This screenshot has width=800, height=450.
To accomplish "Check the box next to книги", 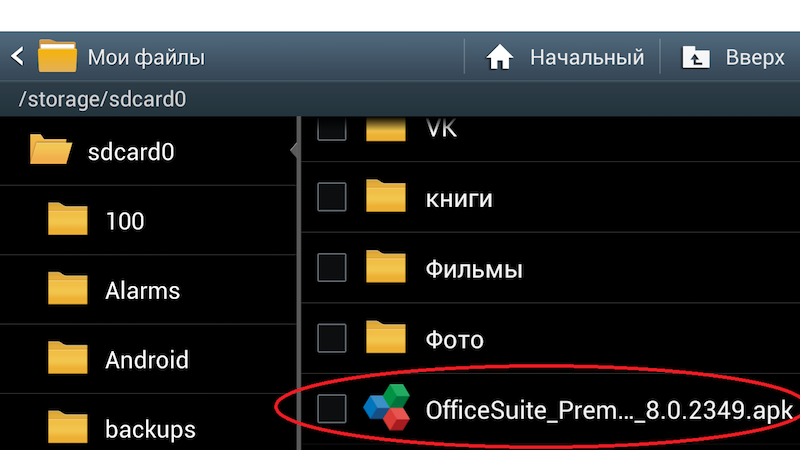I will (332, 197).
